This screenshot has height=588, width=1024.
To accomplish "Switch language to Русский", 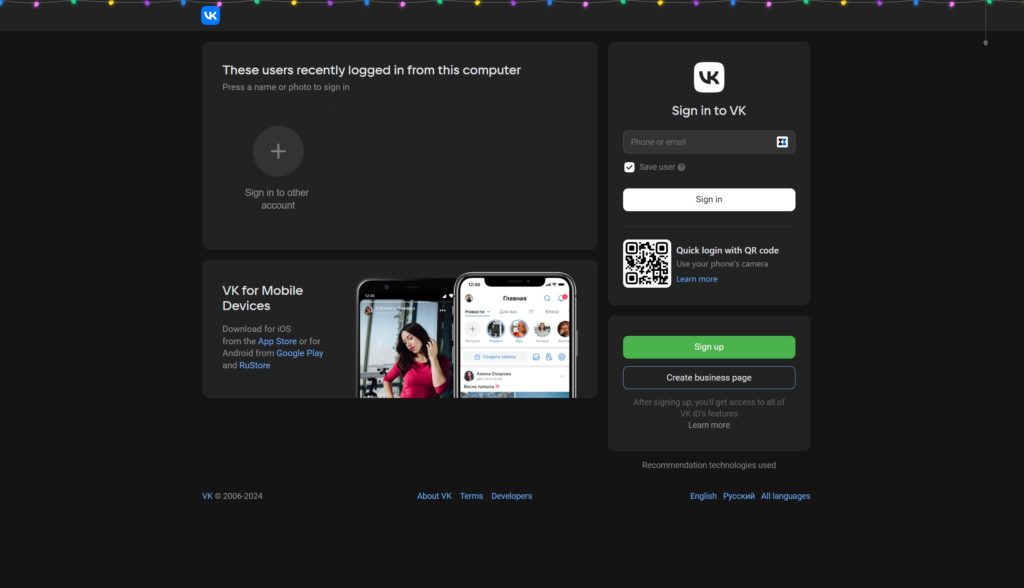I will (738, 496).
